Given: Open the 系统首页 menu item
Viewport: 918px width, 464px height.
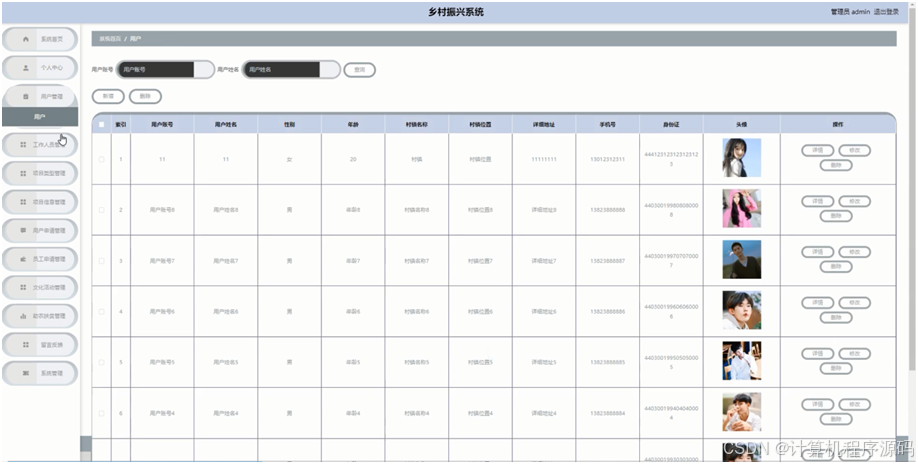Looking at the screenshot, I should (40, 39).
